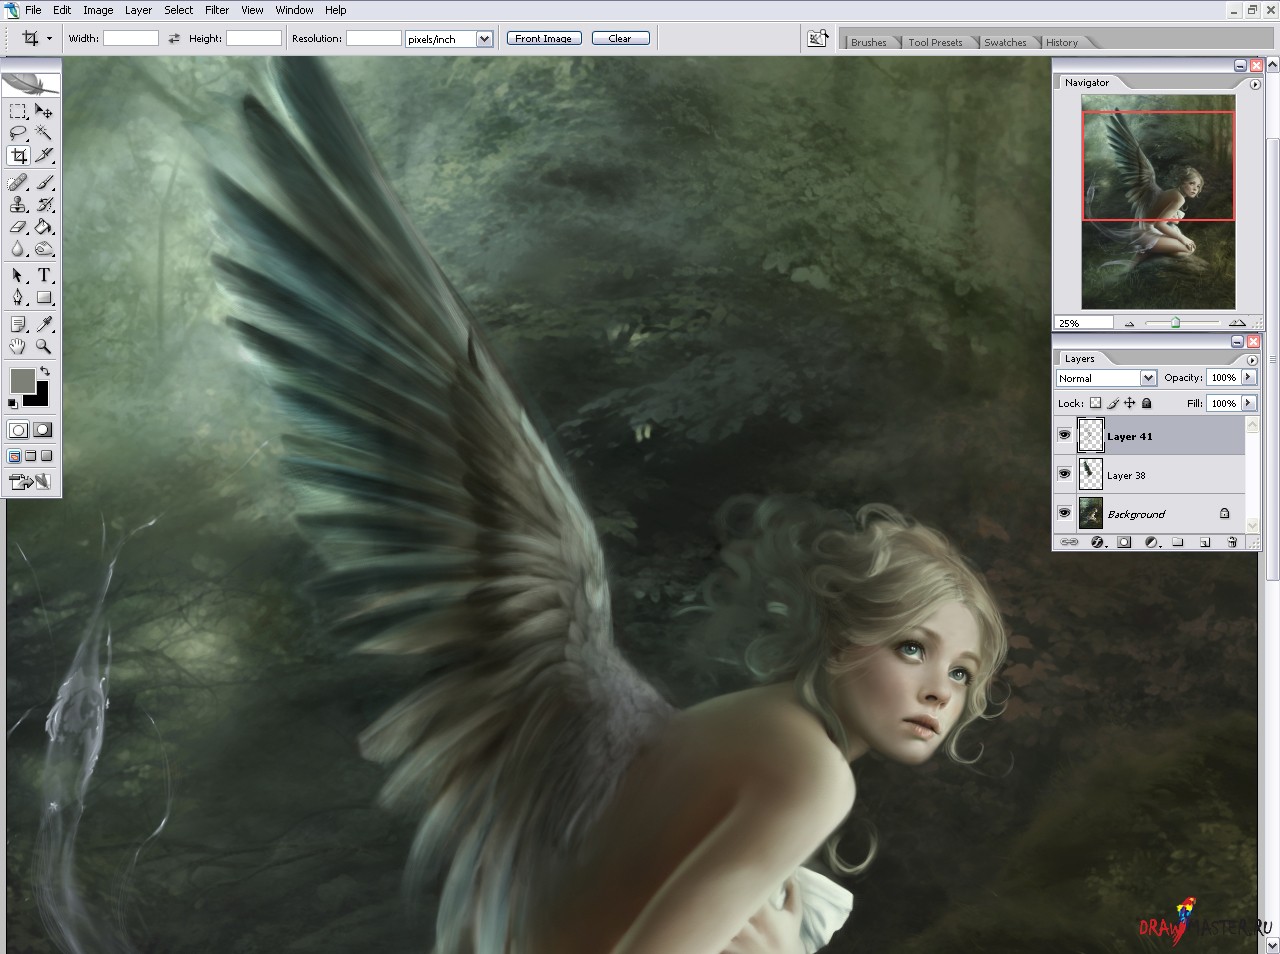Open the Layers panel options menu
This screenshot has height=954, width=1280.
1252,359
